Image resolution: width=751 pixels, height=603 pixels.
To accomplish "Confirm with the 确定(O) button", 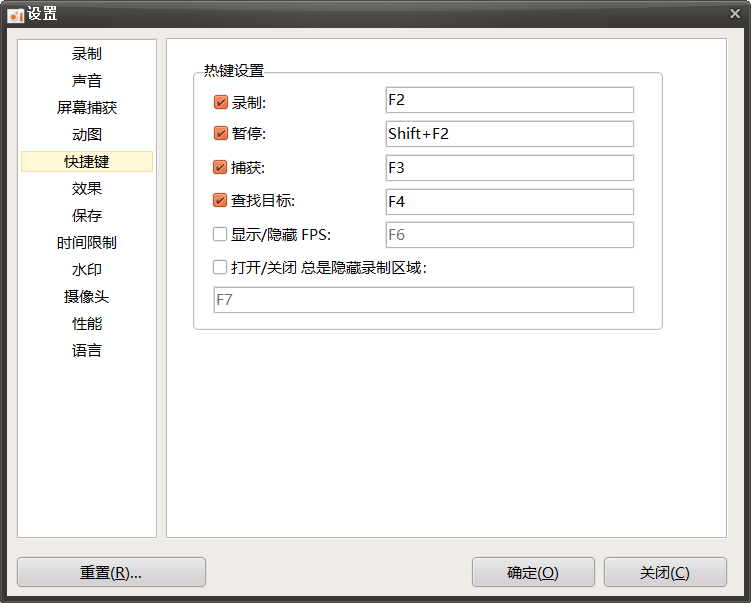I will pyautogui.click(x=533, y=572).
